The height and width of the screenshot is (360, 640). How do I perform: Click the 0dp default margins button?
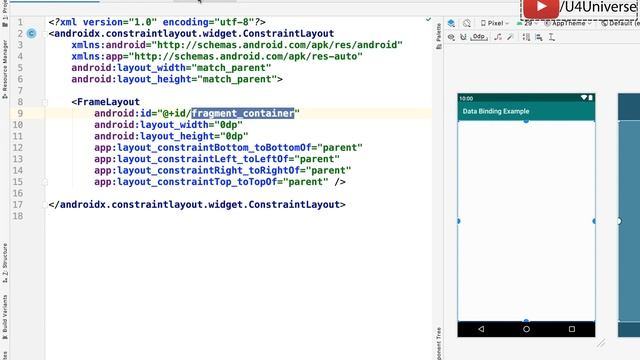pyautogui.click(x=478, y=37)
